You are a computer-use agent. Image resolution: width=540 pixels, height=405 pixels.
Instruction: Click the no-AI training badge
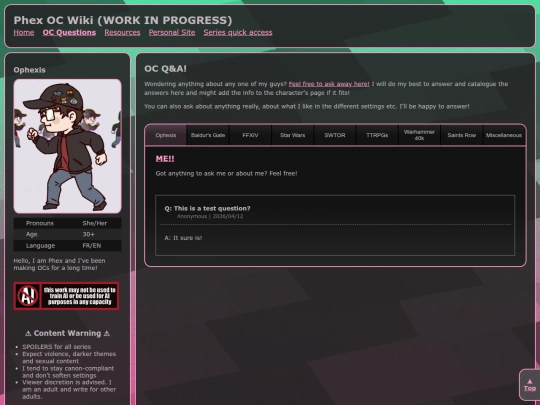66,296
